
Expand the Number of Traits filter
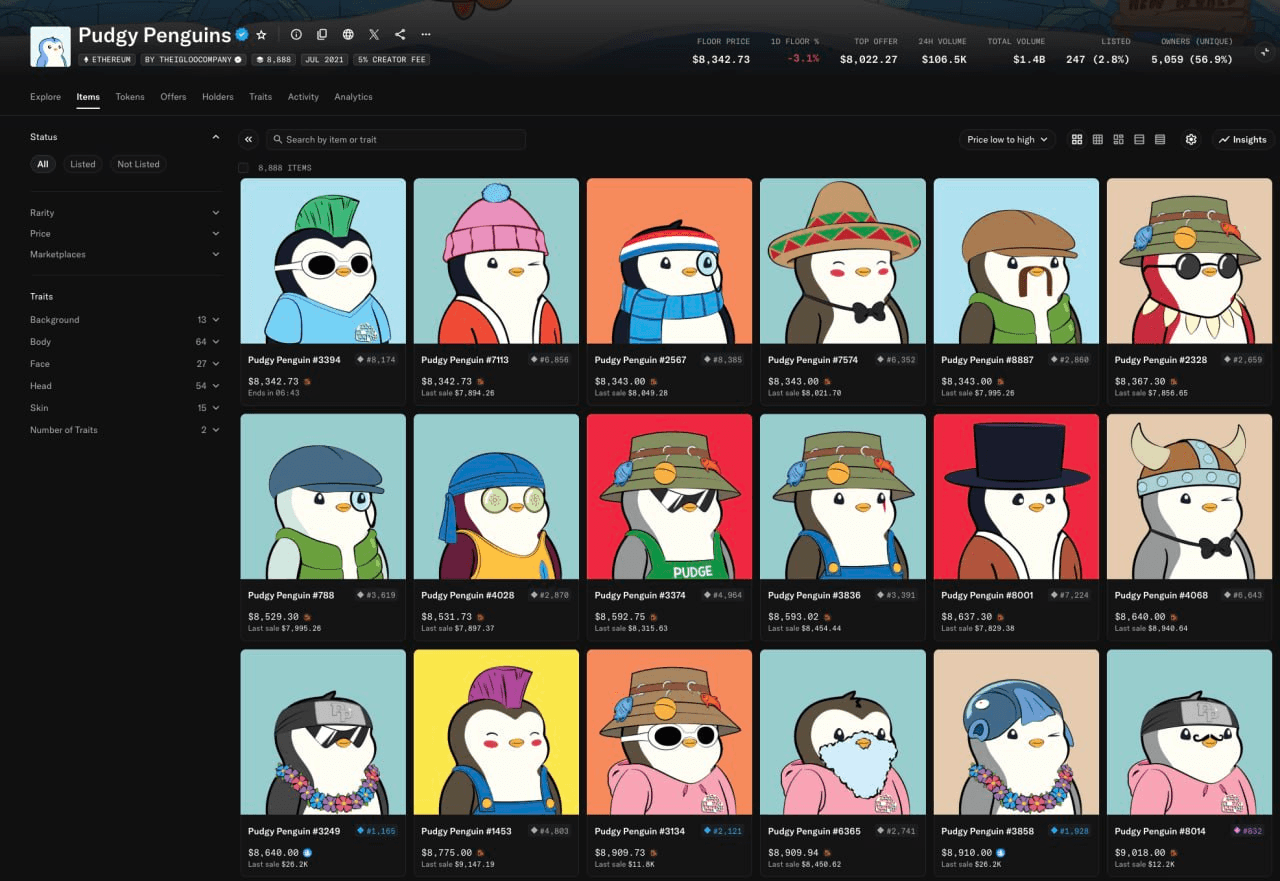click(x=125, y=430)
